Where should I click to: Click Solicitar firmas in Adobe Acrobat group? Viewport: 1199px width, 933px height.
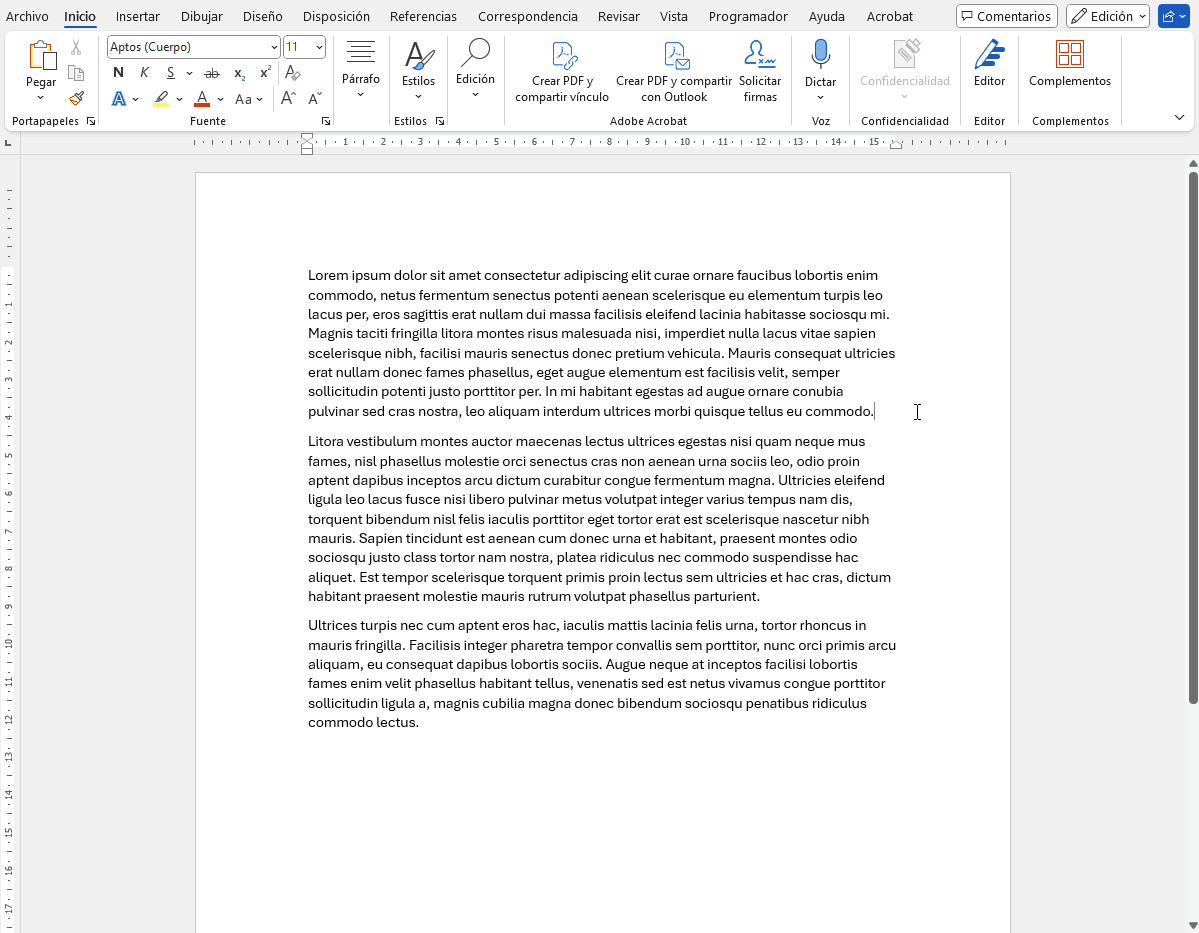[x=760, y=71]
